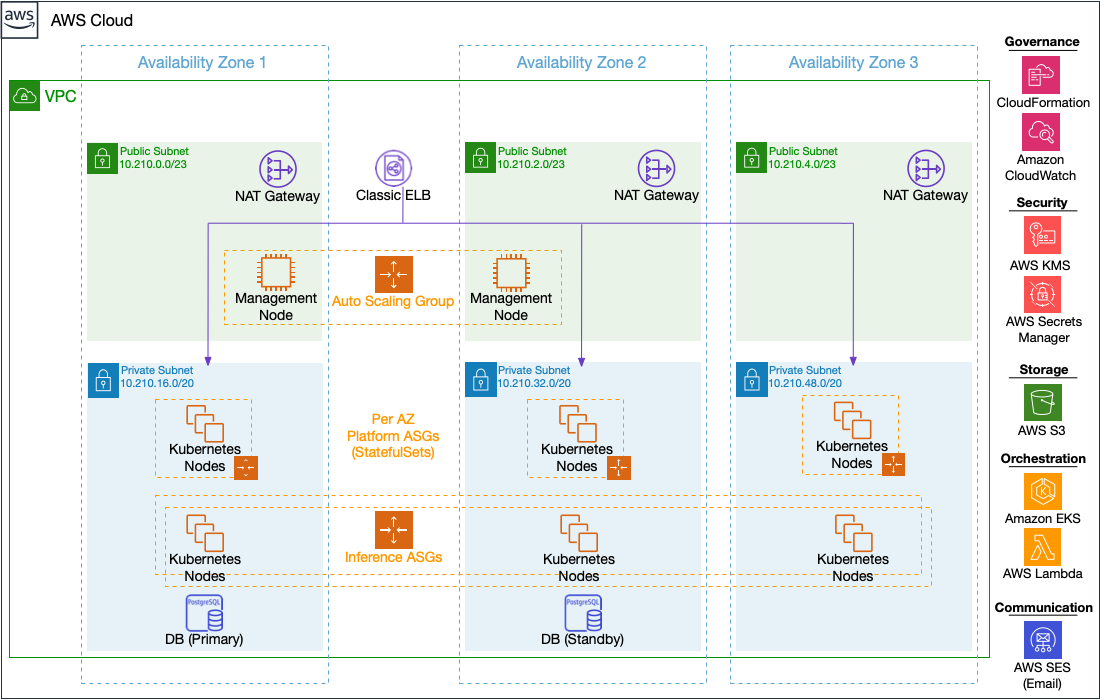Click the AWS SES email icon
Viewport: 1100px width, 700px height.
(1042, 640)
